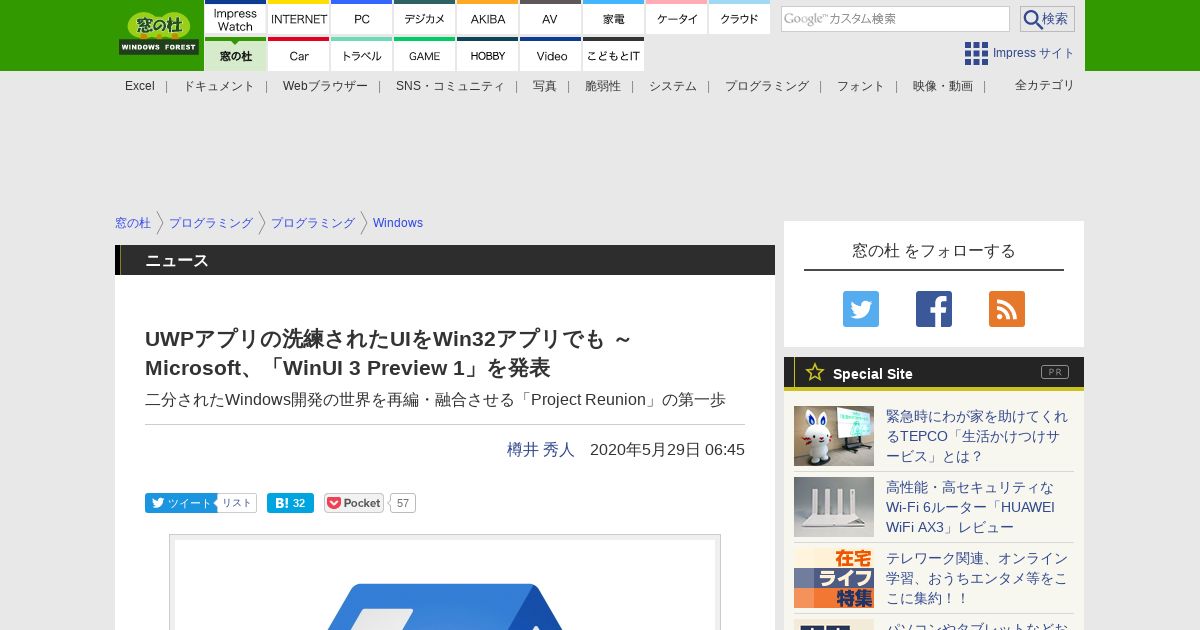1200x630 pixels.
Task: Click the WinUI 3 Preview 1 article headline
Action: pyautogui.click(x=390, y=354)
